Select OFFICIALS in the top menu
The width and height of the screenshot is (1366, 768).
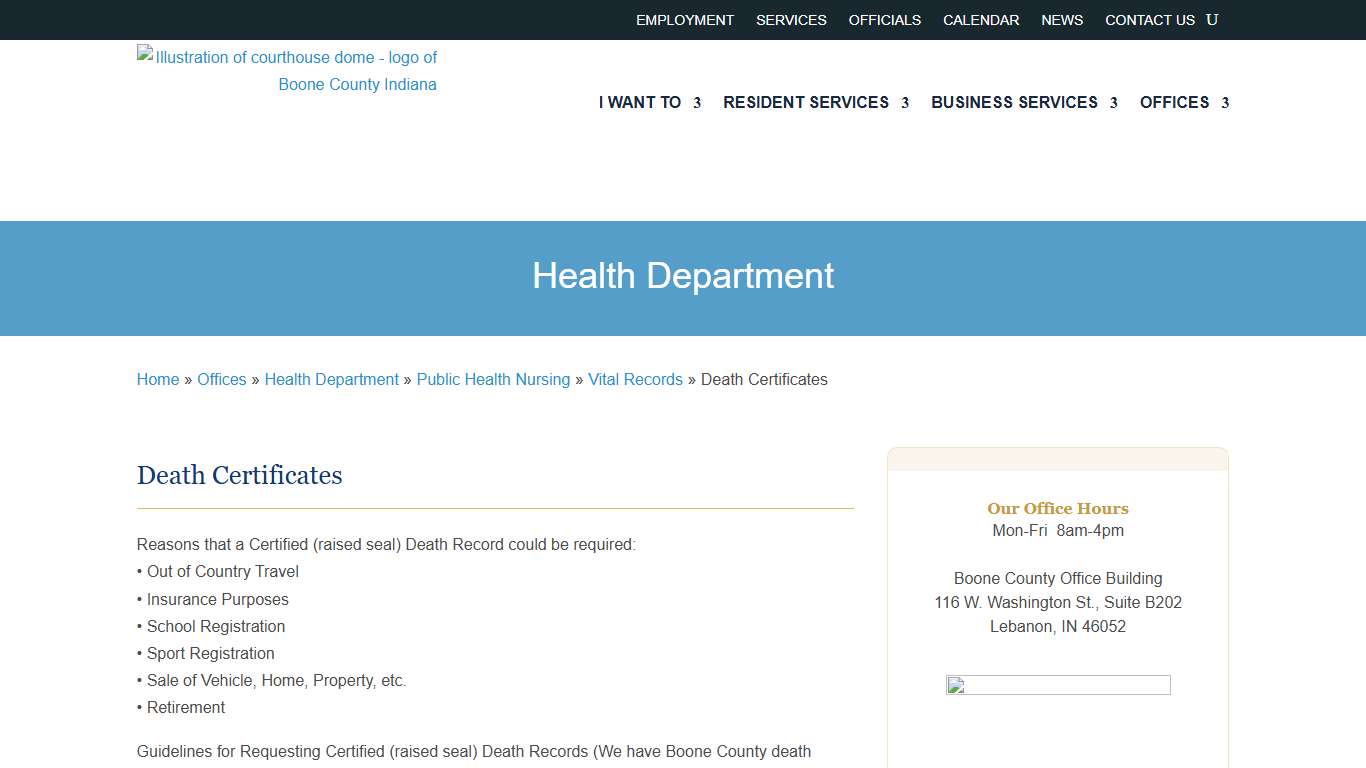[x=884, y=19]
